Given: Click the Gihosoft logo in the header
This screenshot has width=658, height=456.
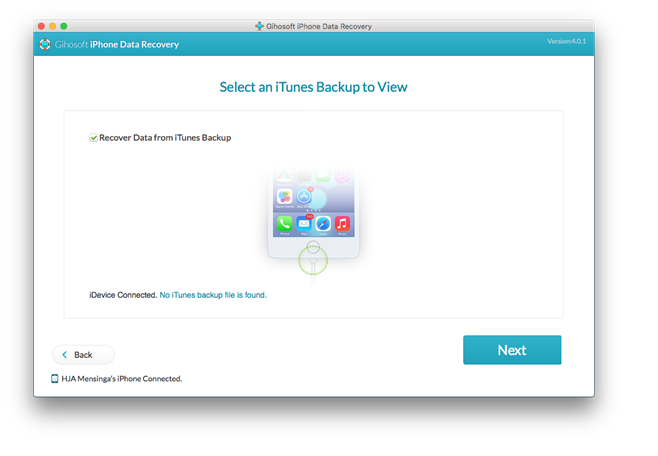Looking at the screenshot, I should 45,44.
